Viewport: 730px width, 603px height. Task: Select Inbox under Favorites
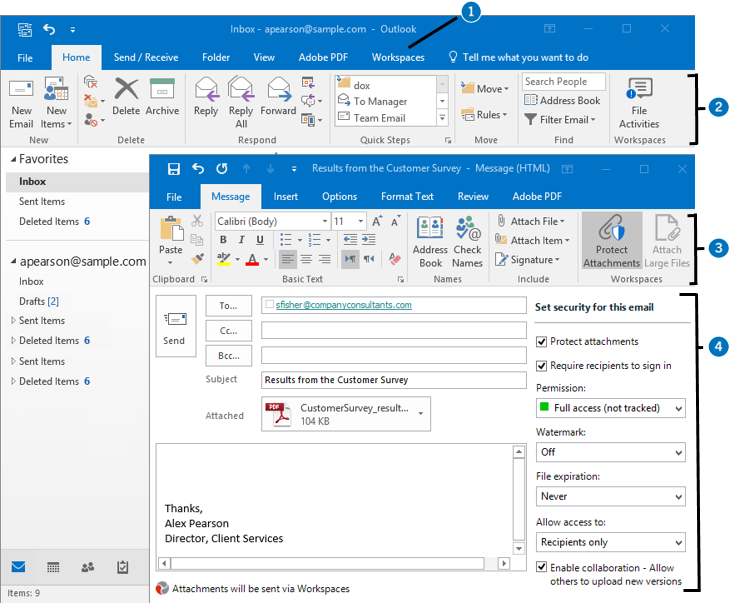77,182
